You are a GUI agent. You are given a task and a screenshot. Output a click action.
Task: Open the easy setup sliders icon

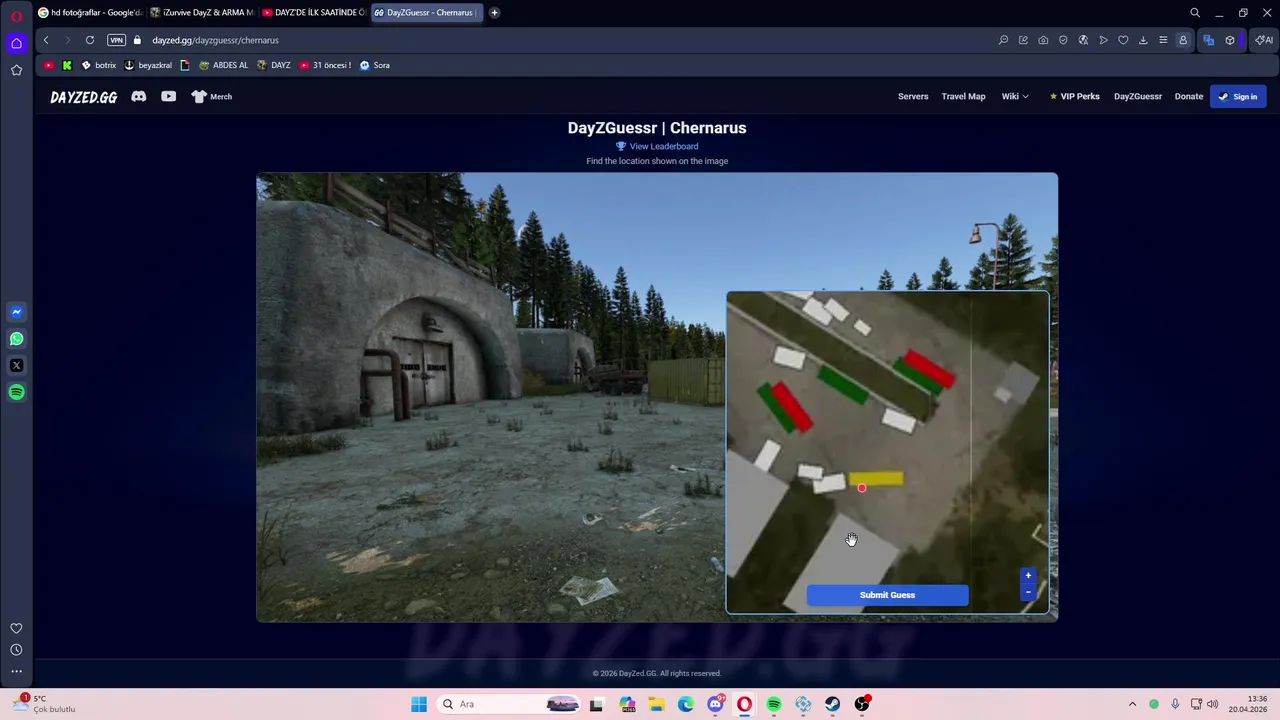[1163, 40]
